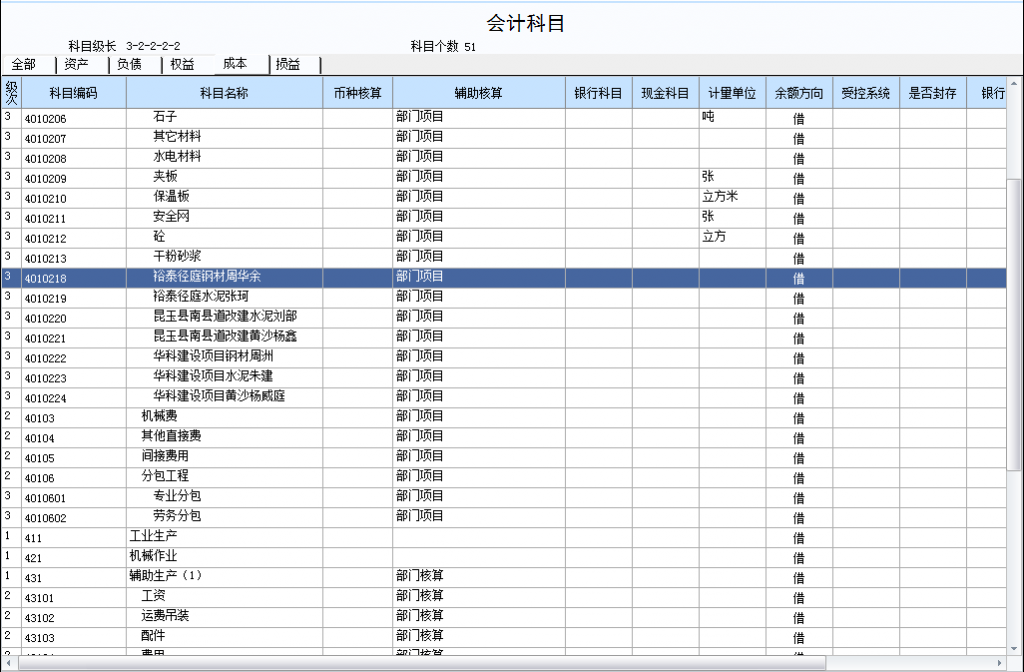
Task: Select the 机械作业 account row
Action: pyautogui.click(x=504, y=558)
